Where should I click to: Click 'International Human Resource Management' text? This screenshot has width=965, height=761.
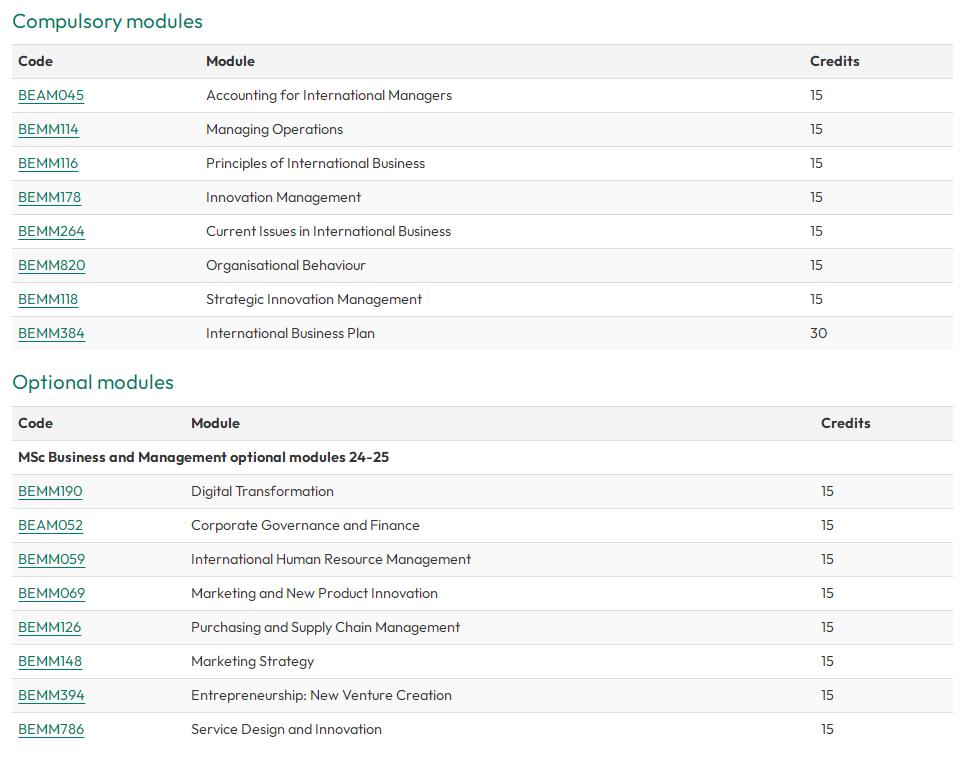[x=331, y=559]
